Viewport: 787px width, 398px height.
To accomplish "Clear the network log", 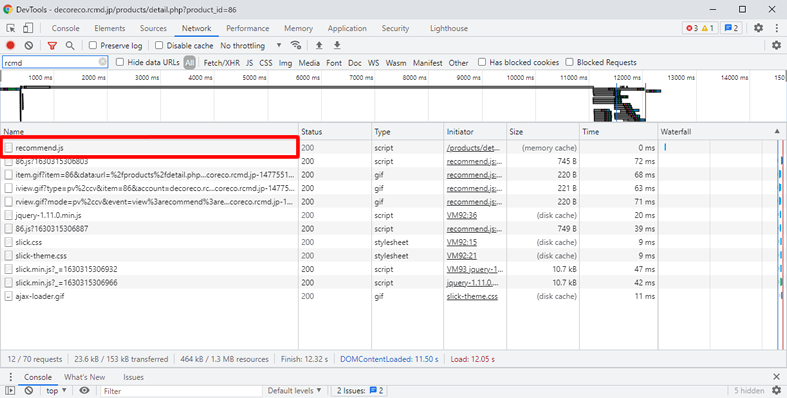I will (x=29, y=45).
